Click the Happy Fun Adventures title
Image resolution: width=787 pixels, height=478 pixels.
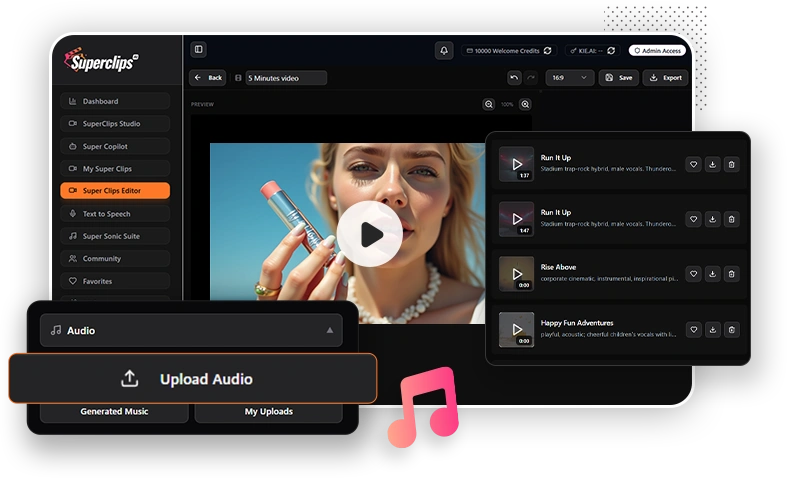coord(577,323)
